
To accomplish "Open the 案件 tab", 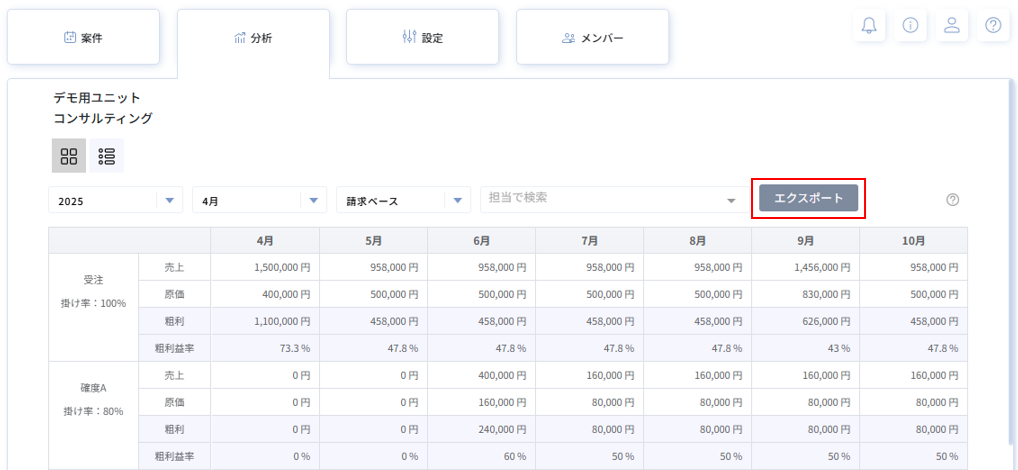I will 83,38.
